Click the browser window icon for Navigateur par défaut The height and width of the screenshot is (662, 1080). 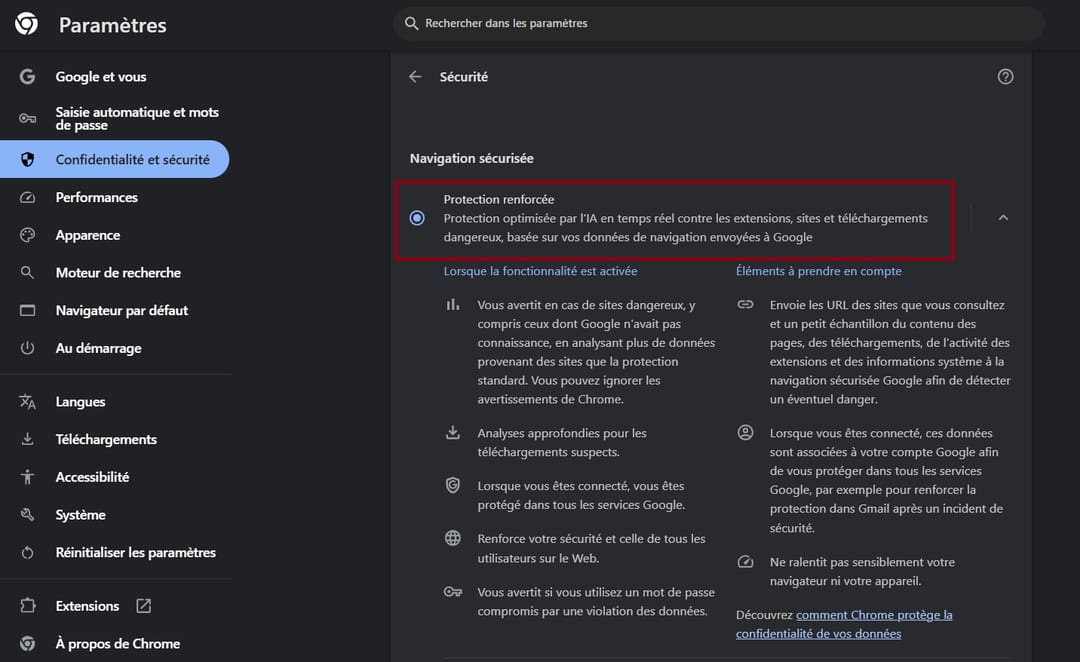click(x=28, y=311)
